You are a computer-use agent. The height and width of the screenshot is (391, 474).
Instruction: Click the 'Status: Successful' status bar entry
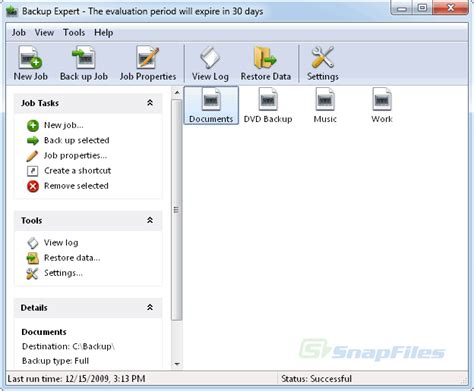pos(316,379)
